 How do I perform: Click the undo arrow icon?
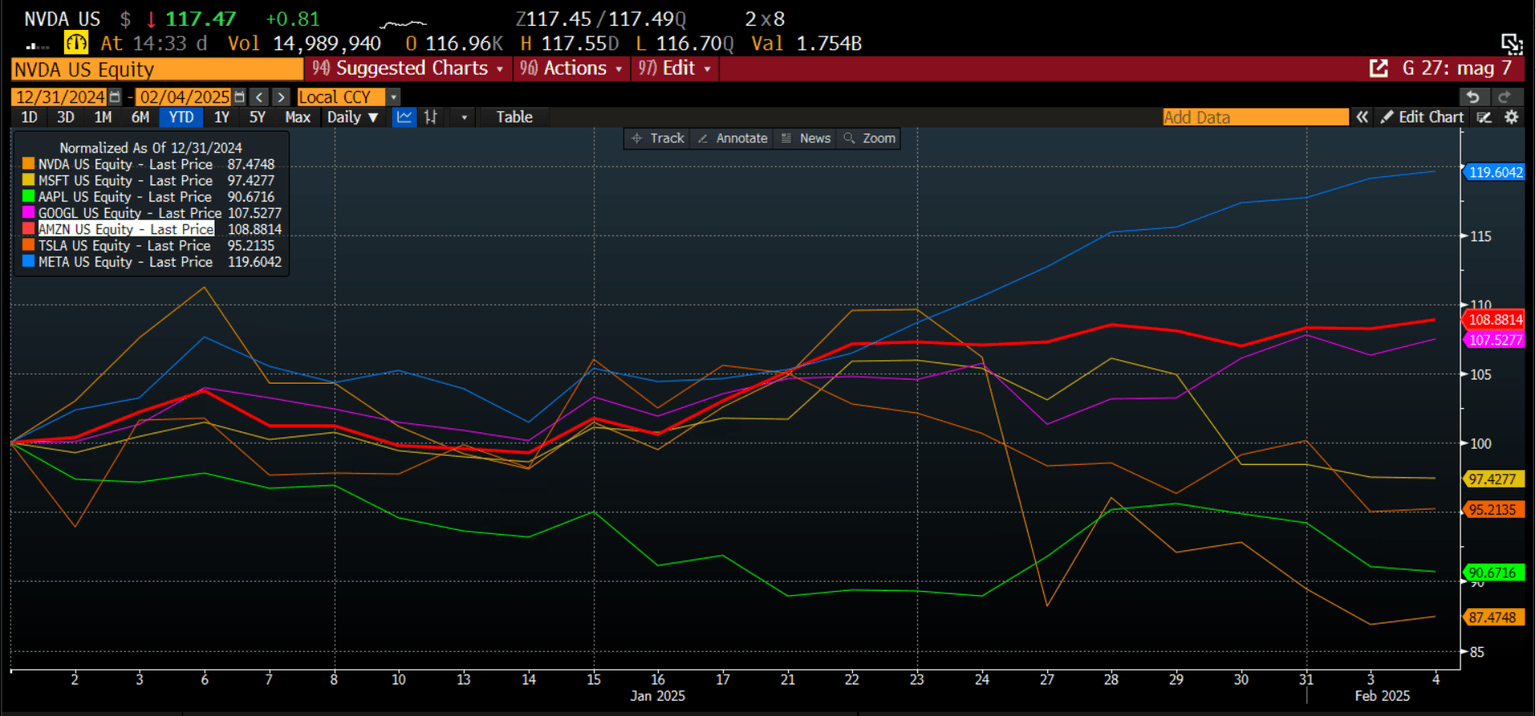pyautogui.click(x=1472, y=97)
